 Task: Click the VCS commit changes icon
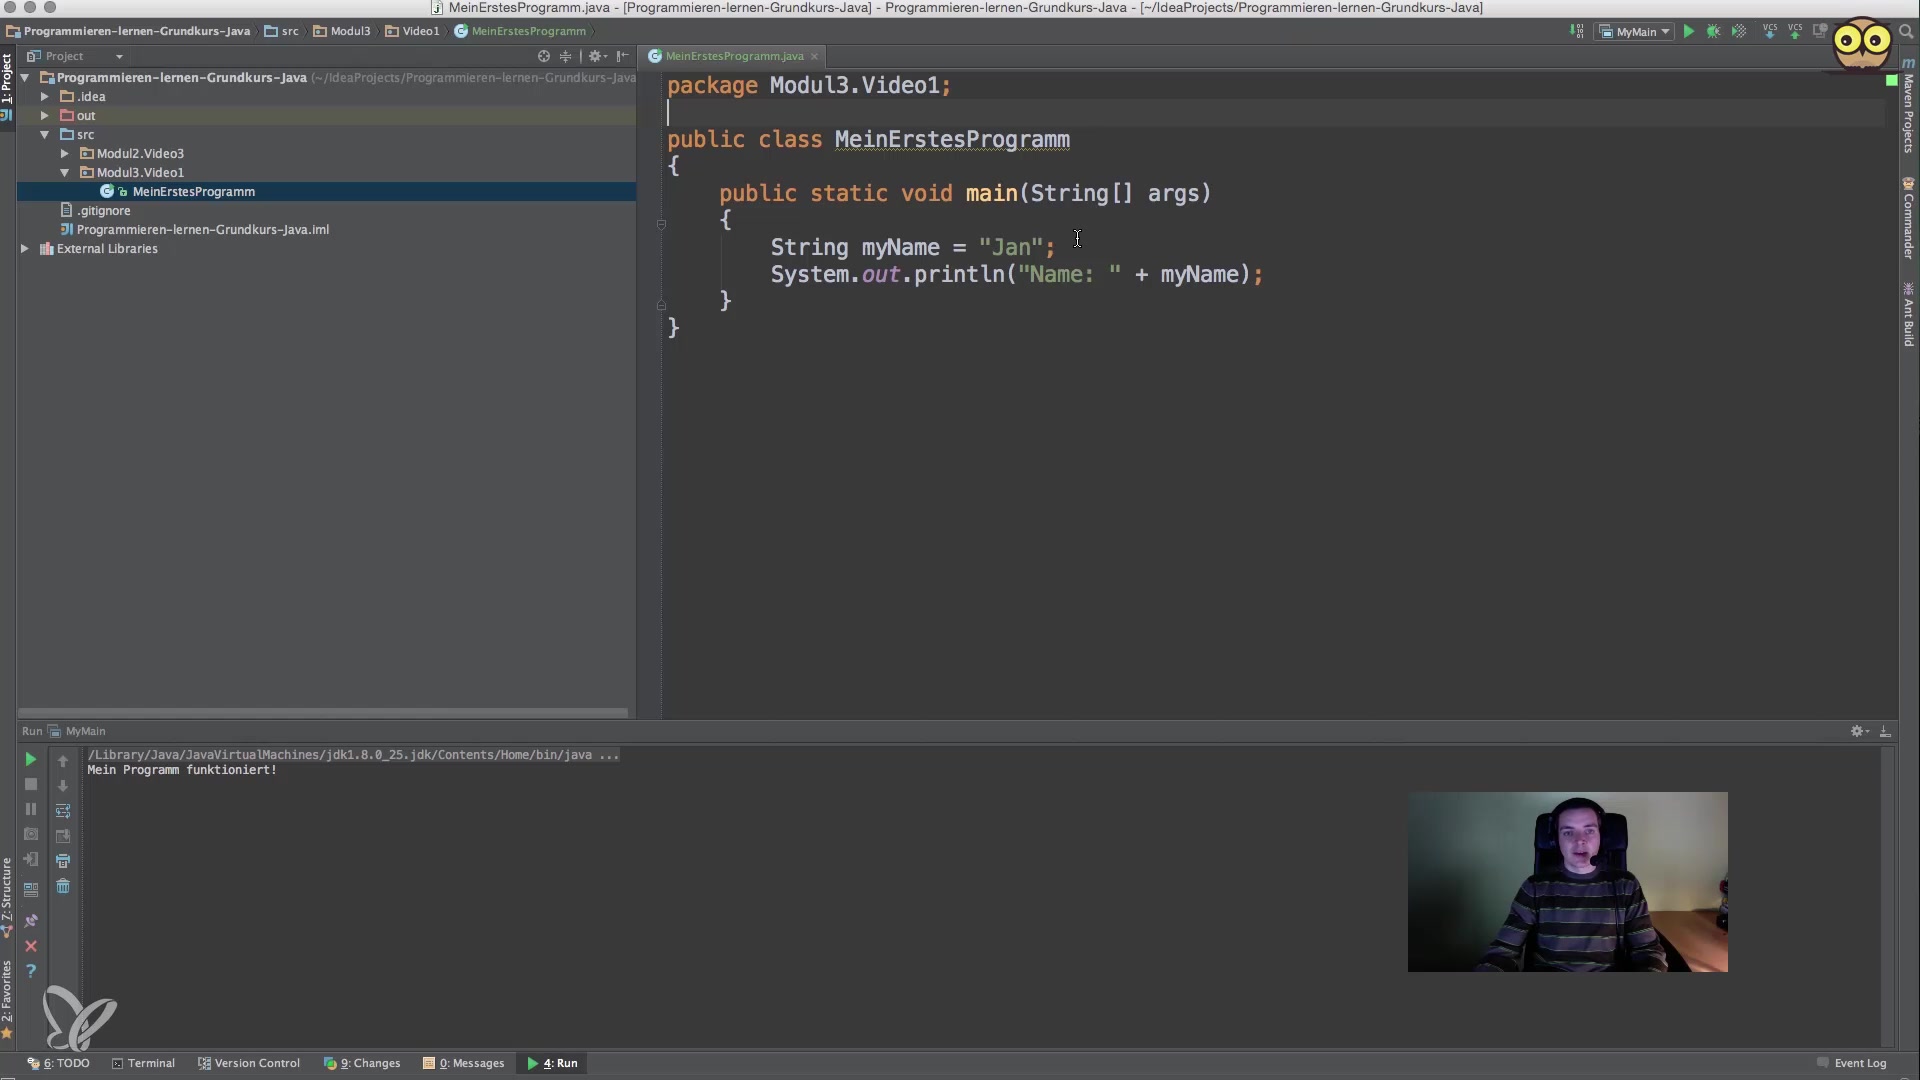(x=1795, y=32)
